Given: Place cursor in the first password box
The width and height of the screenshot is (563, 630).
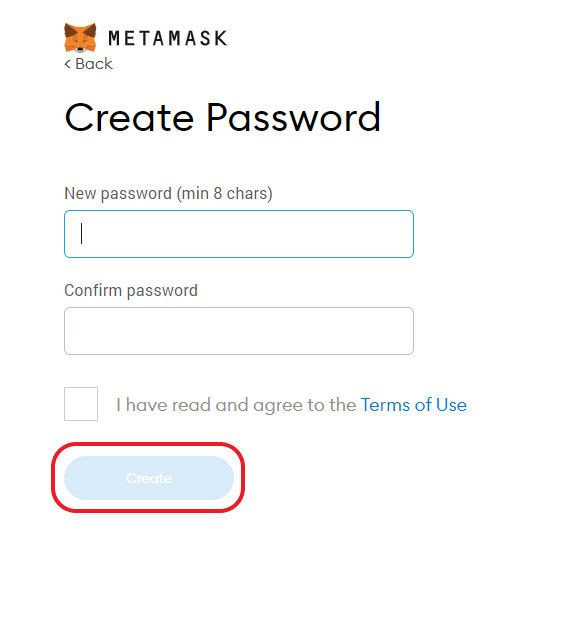Looking at the screenshot, I should click(x=239, y=234).
